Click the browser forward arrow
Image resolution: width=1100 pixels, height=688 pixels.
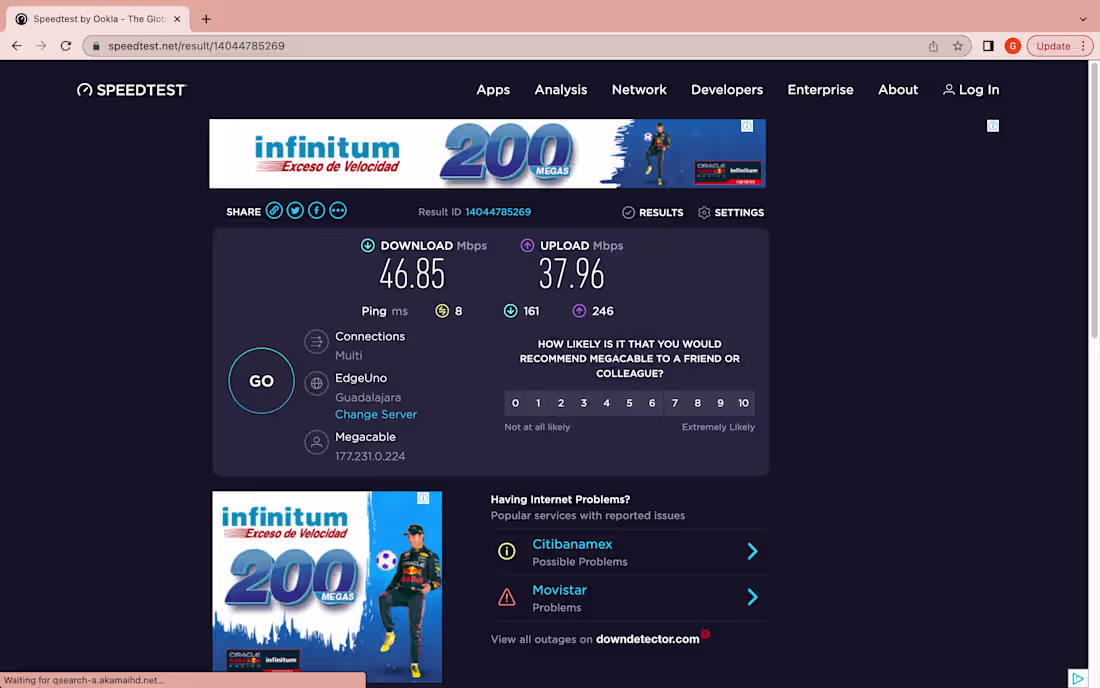point(41,46)
